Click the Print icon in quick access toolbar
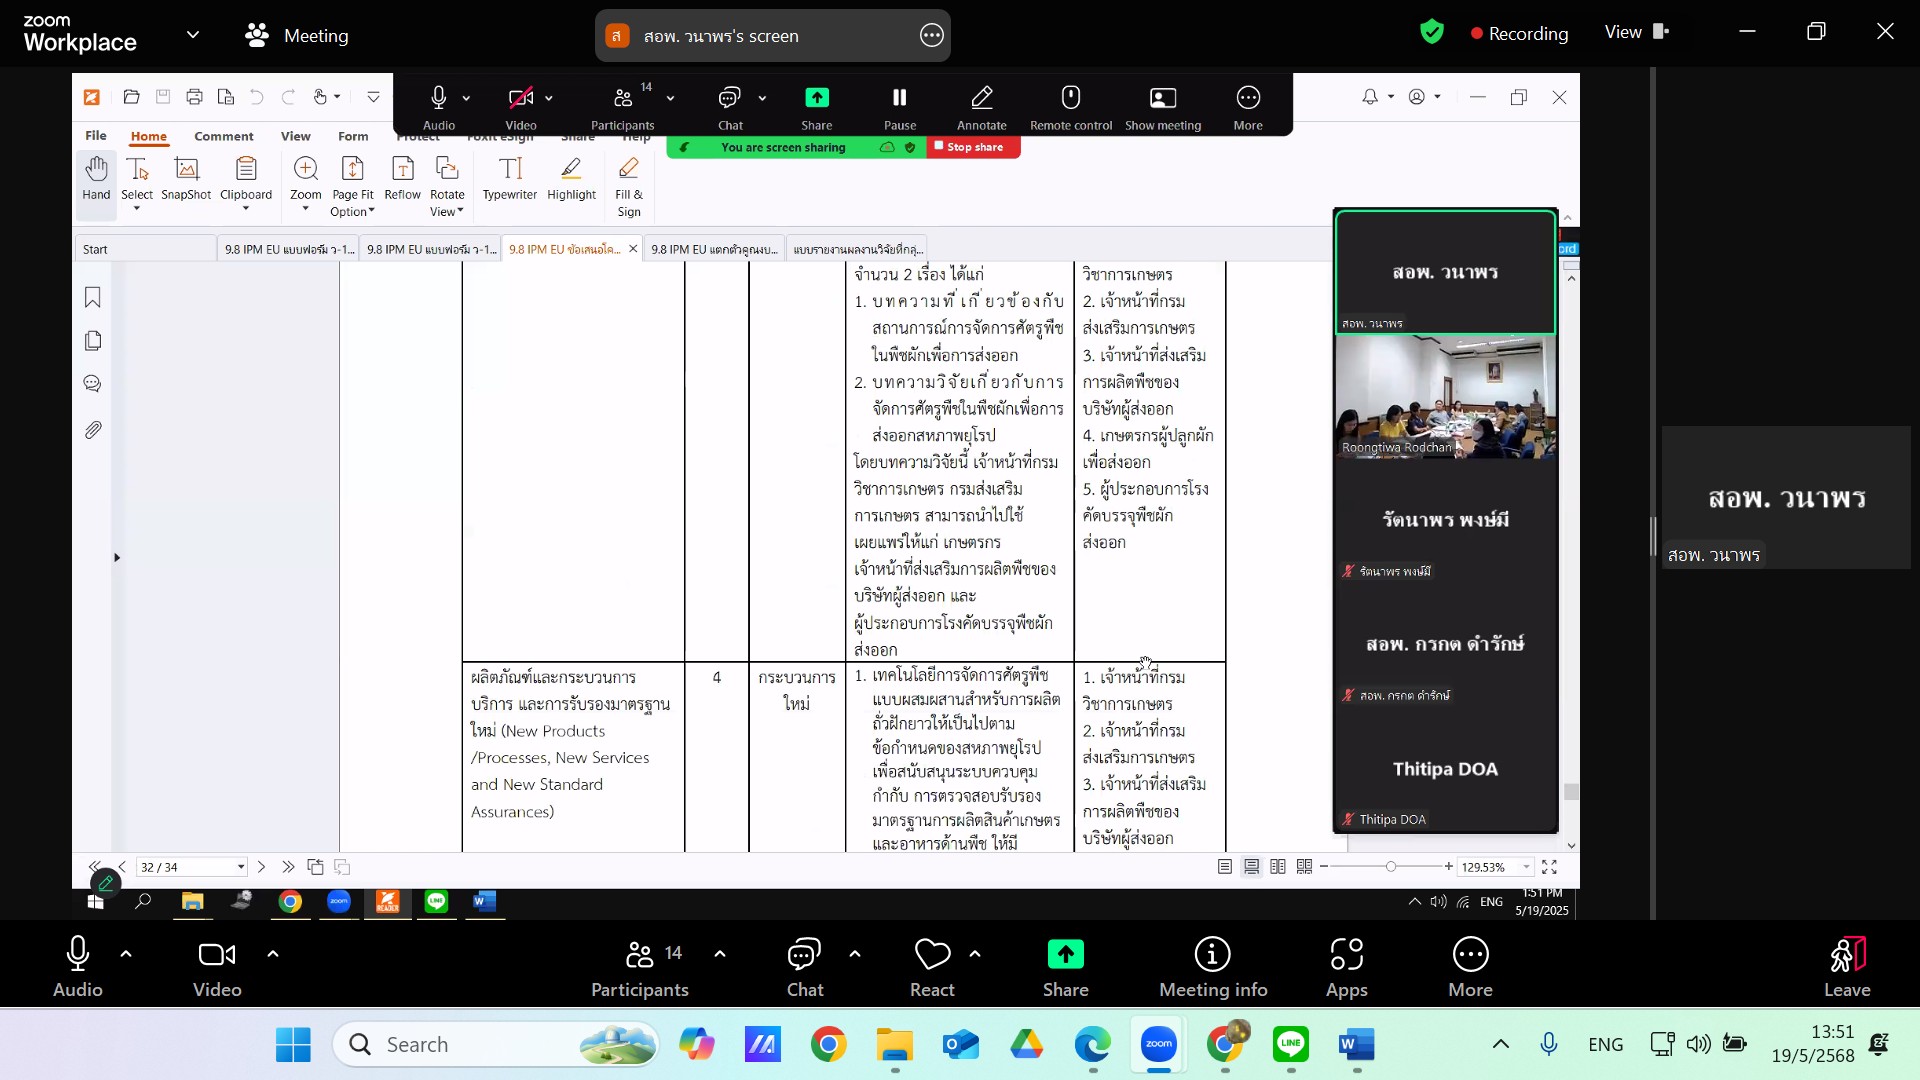This screenshot has height=1080, width=1920. coord(194,97)
